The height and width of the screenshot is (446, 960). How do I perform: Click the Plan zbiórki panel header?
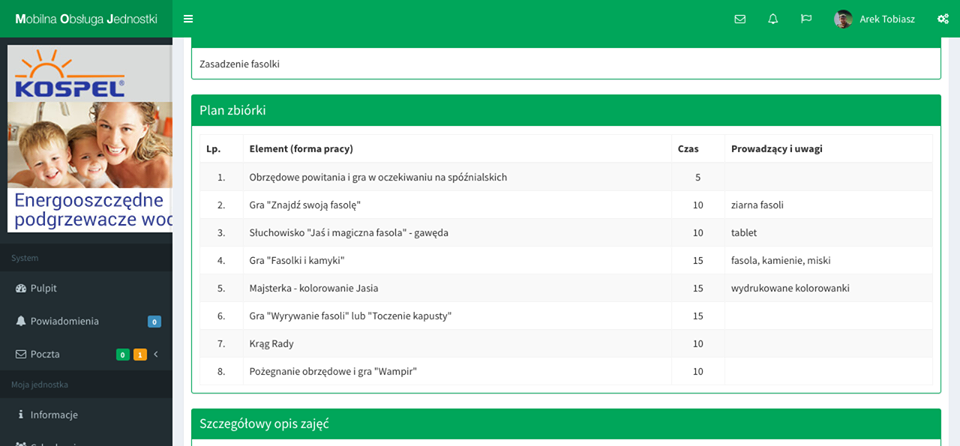566,110
